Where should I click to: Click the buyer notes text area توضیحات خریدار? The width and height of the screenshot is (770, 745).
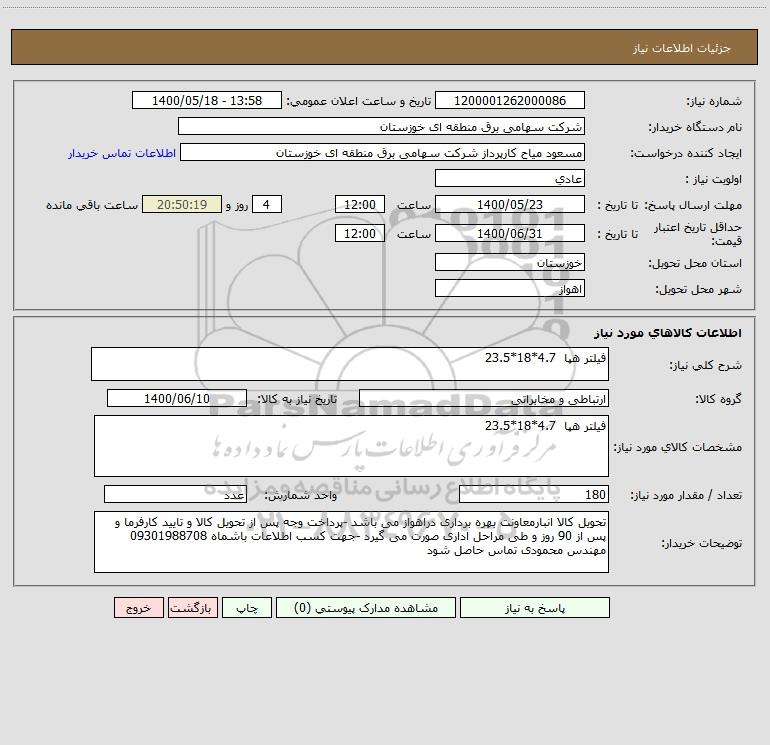point(351,542)
